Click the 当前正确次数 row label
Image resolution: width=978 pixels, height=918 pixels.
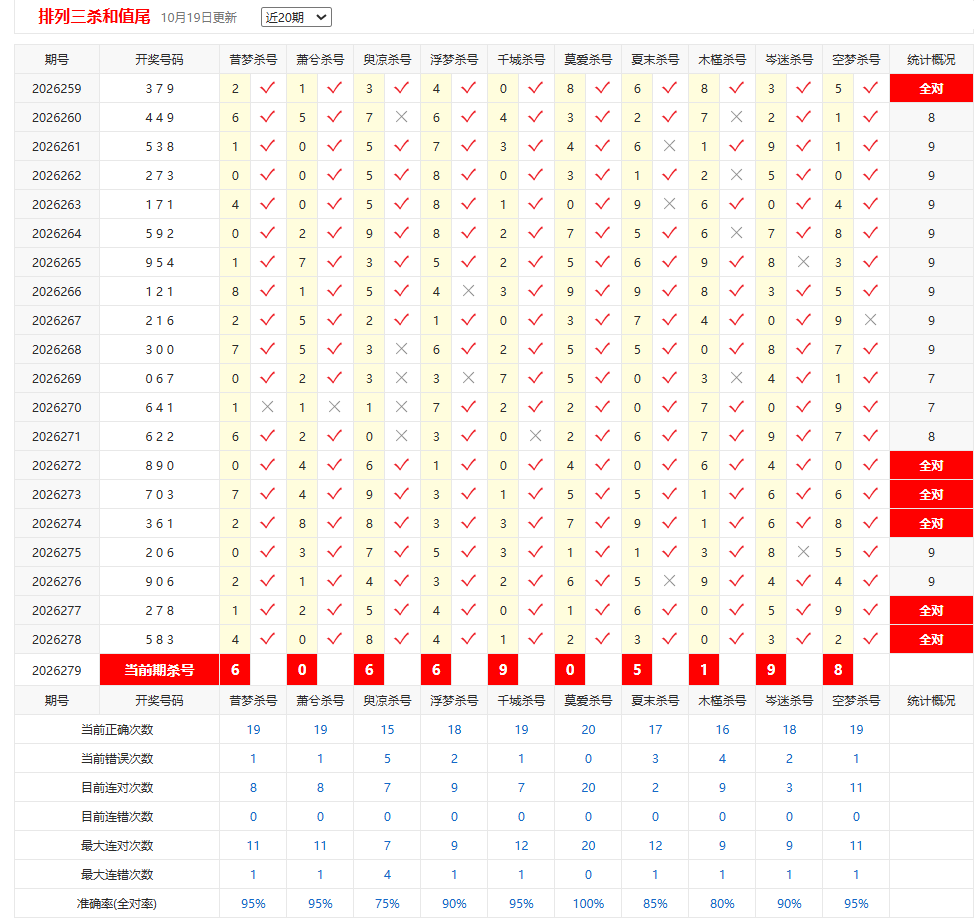point(117,730)
